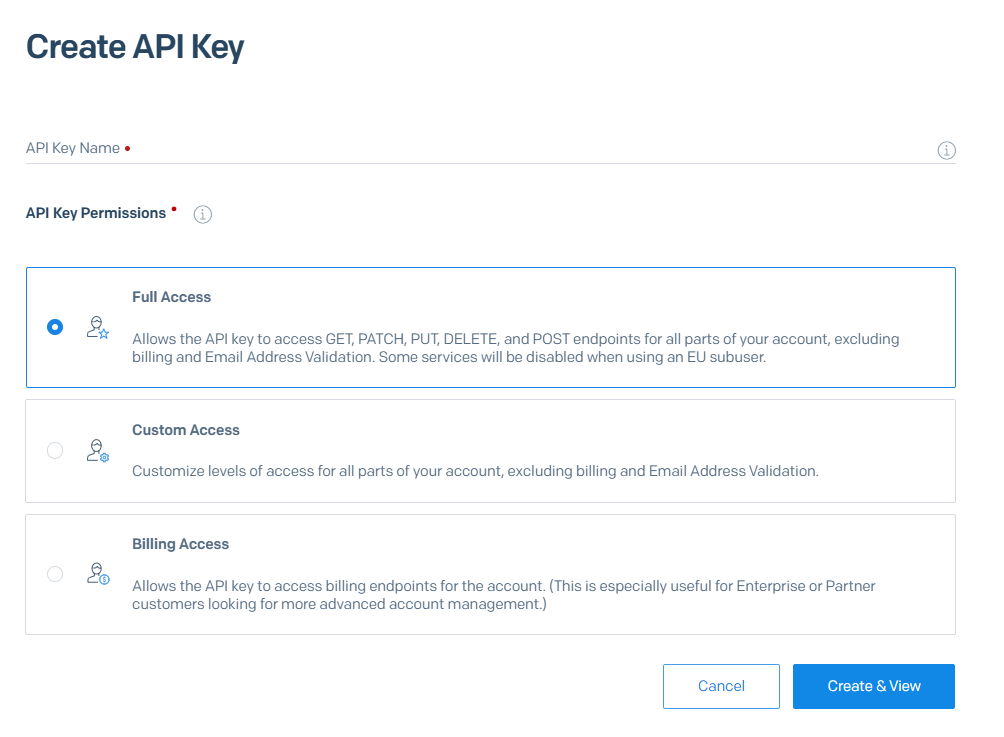Viewport: 1004px width, 737px height.
Task: Click the Custom Access card title
Action: [186, 430]
